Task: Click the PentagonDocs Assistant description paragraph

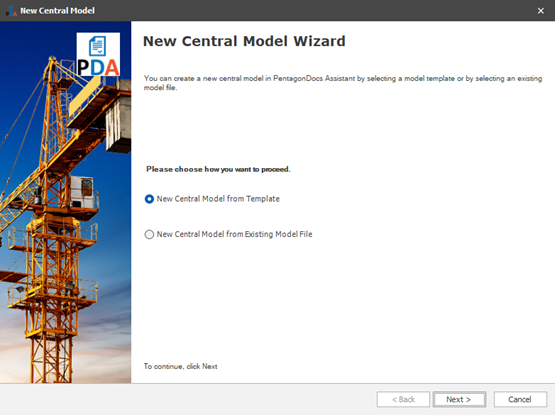Action: click(x=343, y=83)
